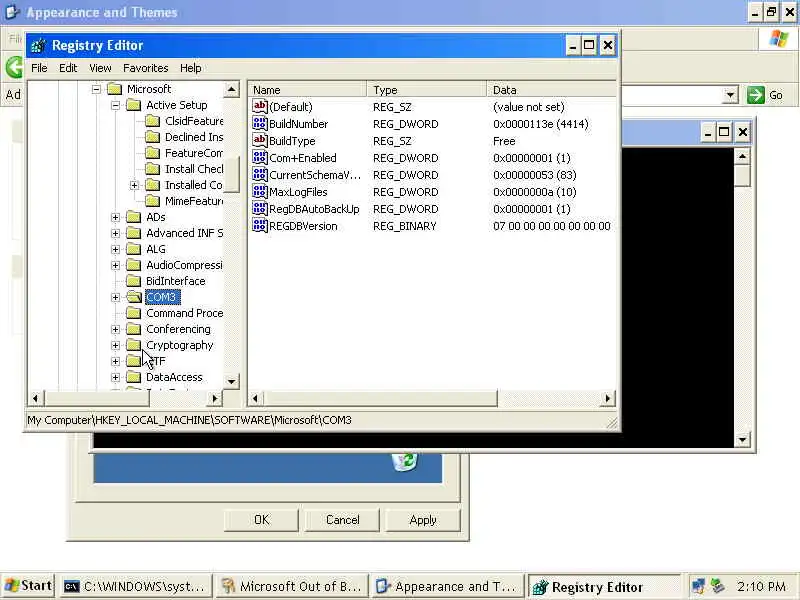Select the BuildNumber DWORD value icon

click(260, 123)
